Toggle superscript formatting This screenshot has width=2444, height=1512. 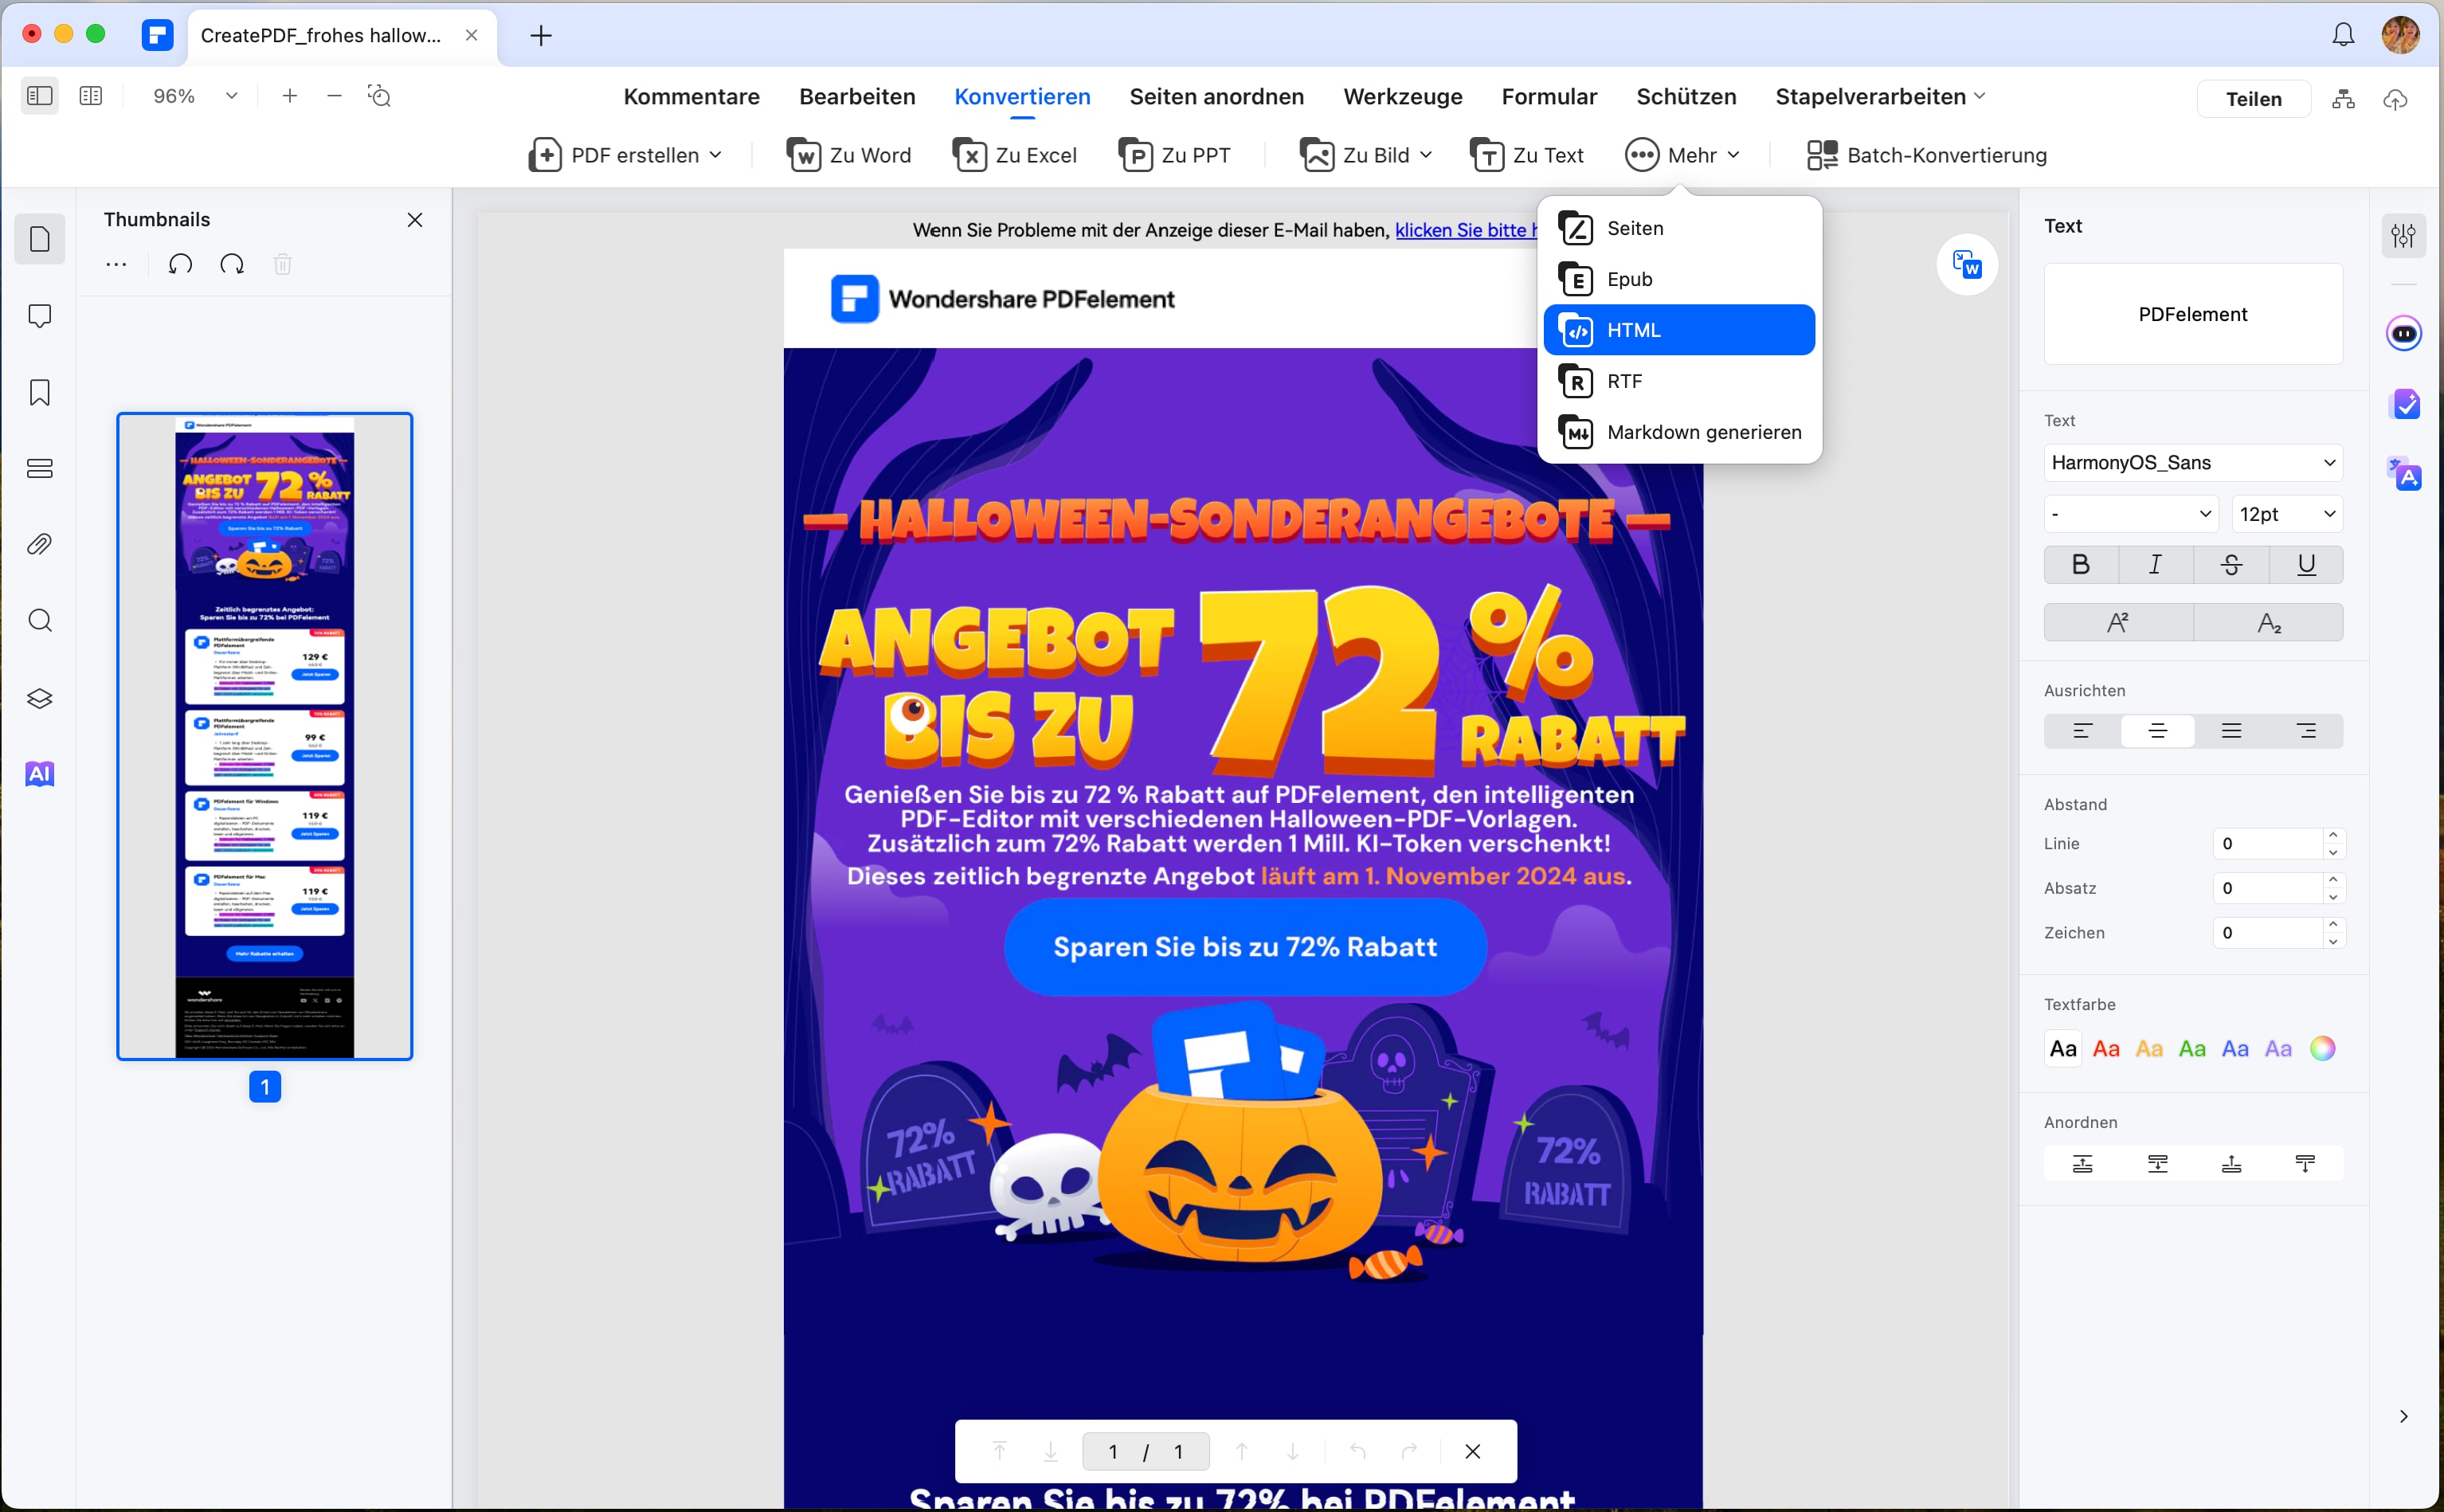pyautogui.click(x=2118, y=623)
